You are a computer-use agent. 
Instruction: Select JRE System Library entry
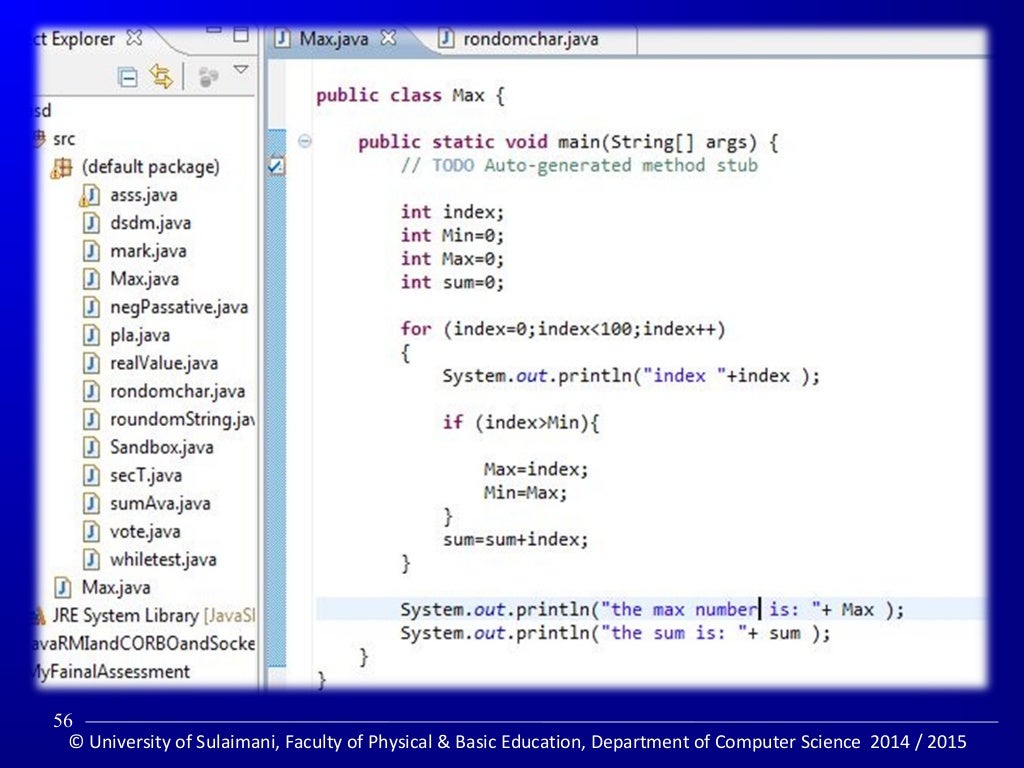pos(145,616)
